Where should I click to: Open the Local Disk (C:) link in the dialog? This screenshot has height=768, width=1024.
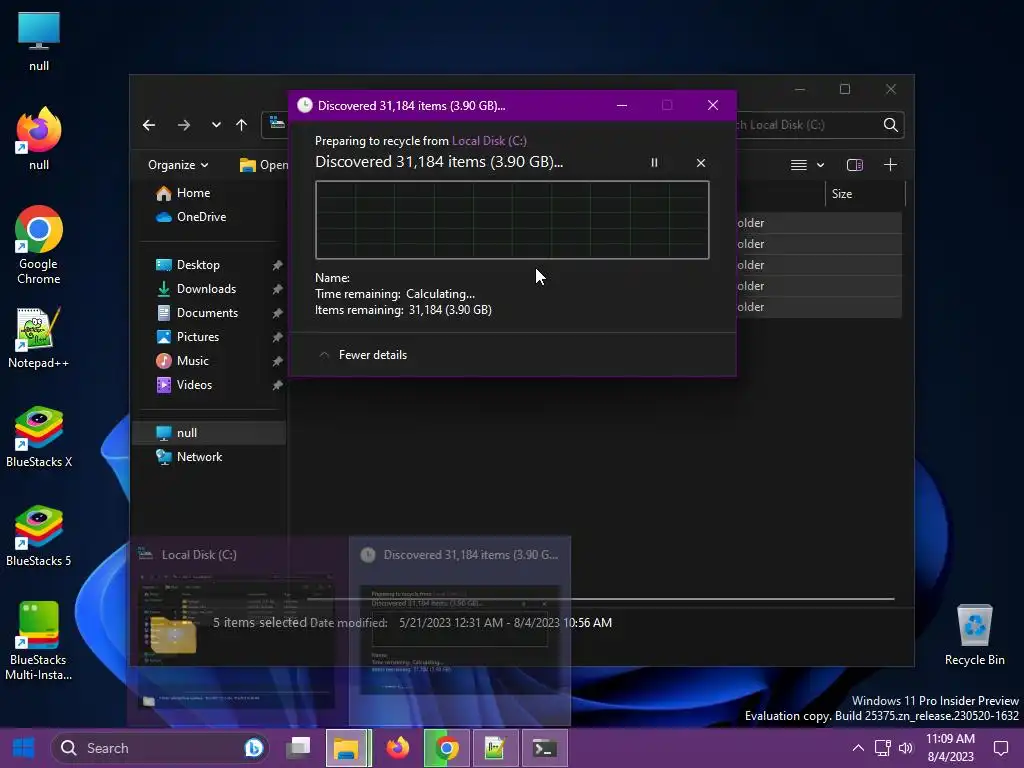[489, 140]
